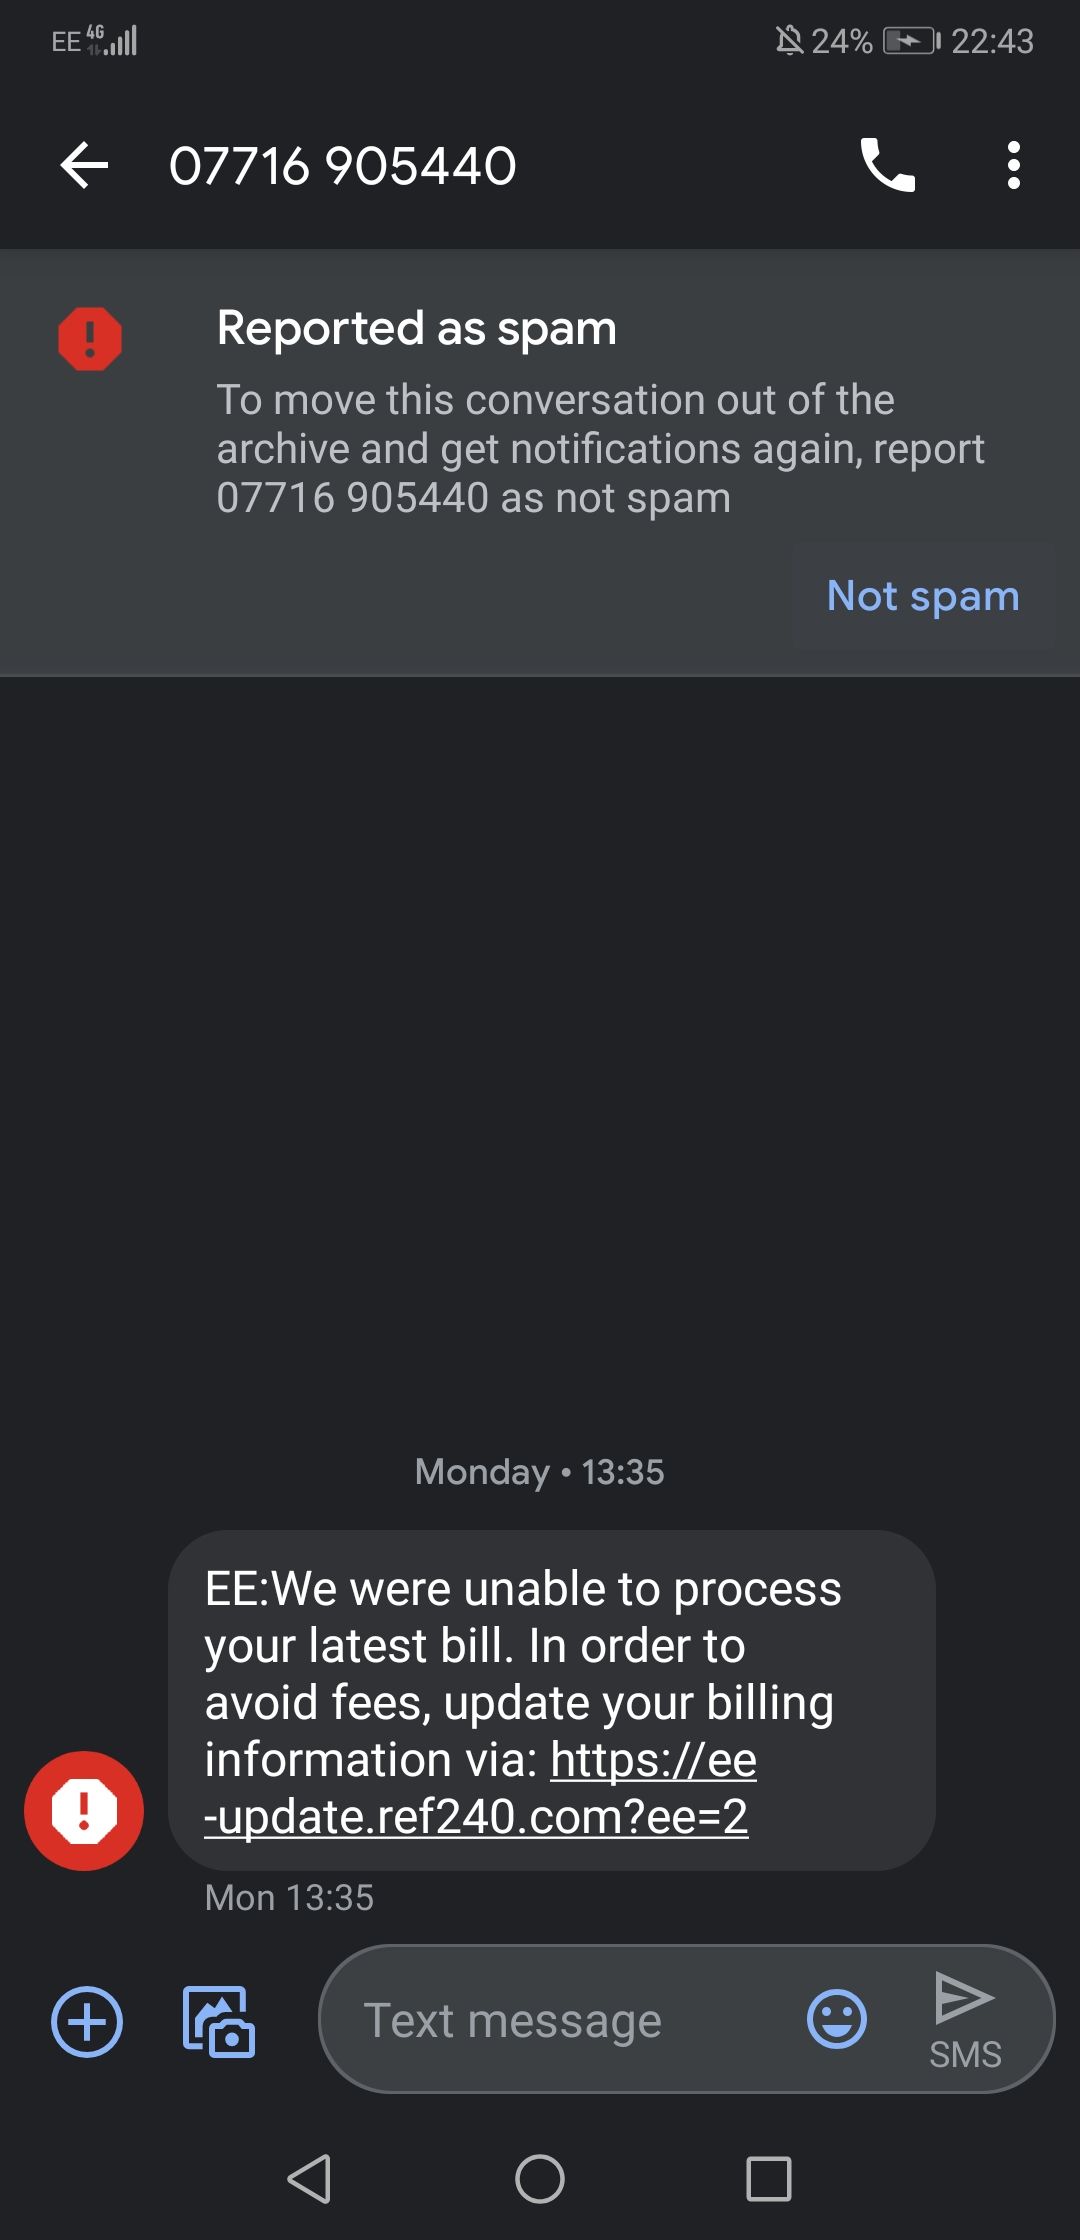Send the message via SMS arrow
The width and height of the screenshot is (1080, 2240).
[964, 2019]
